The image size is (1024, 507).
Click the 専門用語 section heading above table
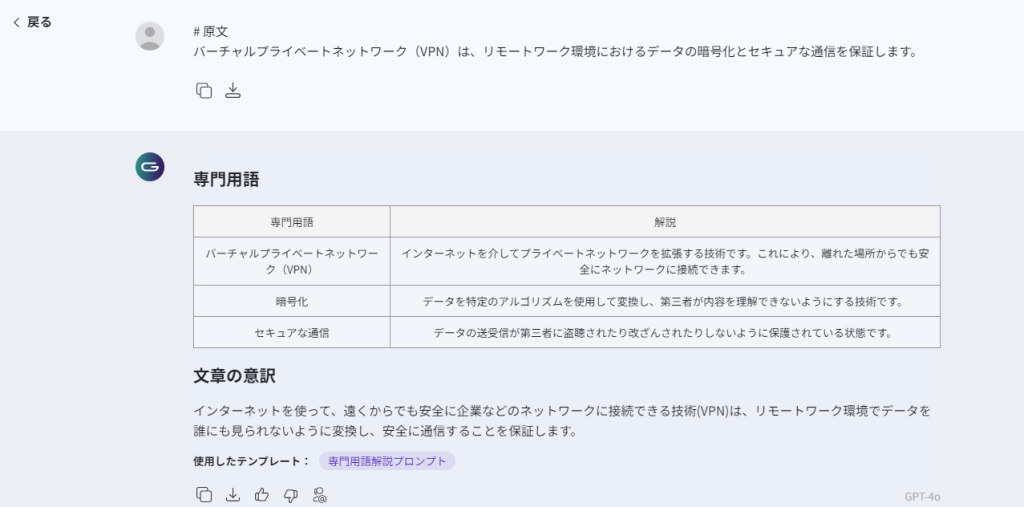226,180
